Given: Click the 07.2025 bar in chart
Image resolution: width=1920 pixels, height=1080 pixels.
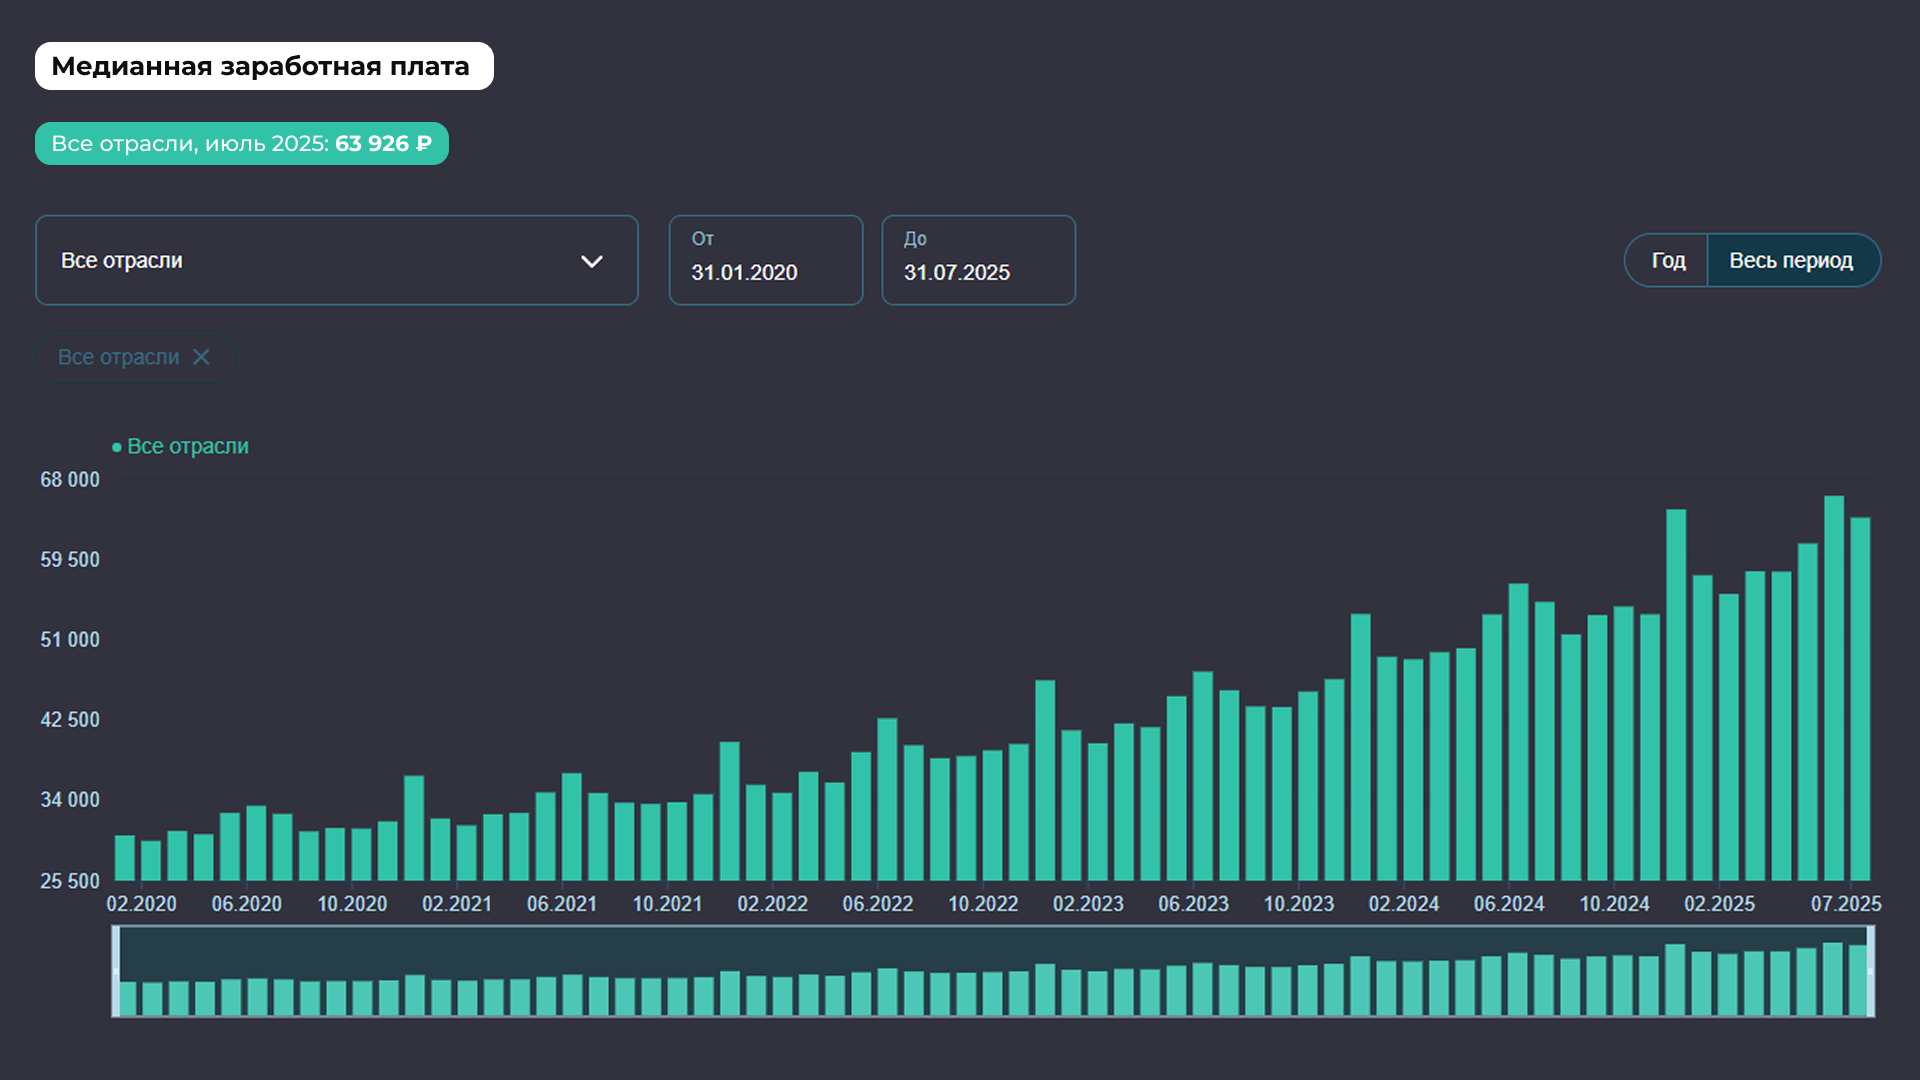Looking at the screenshot, I should pos(1860,699).
